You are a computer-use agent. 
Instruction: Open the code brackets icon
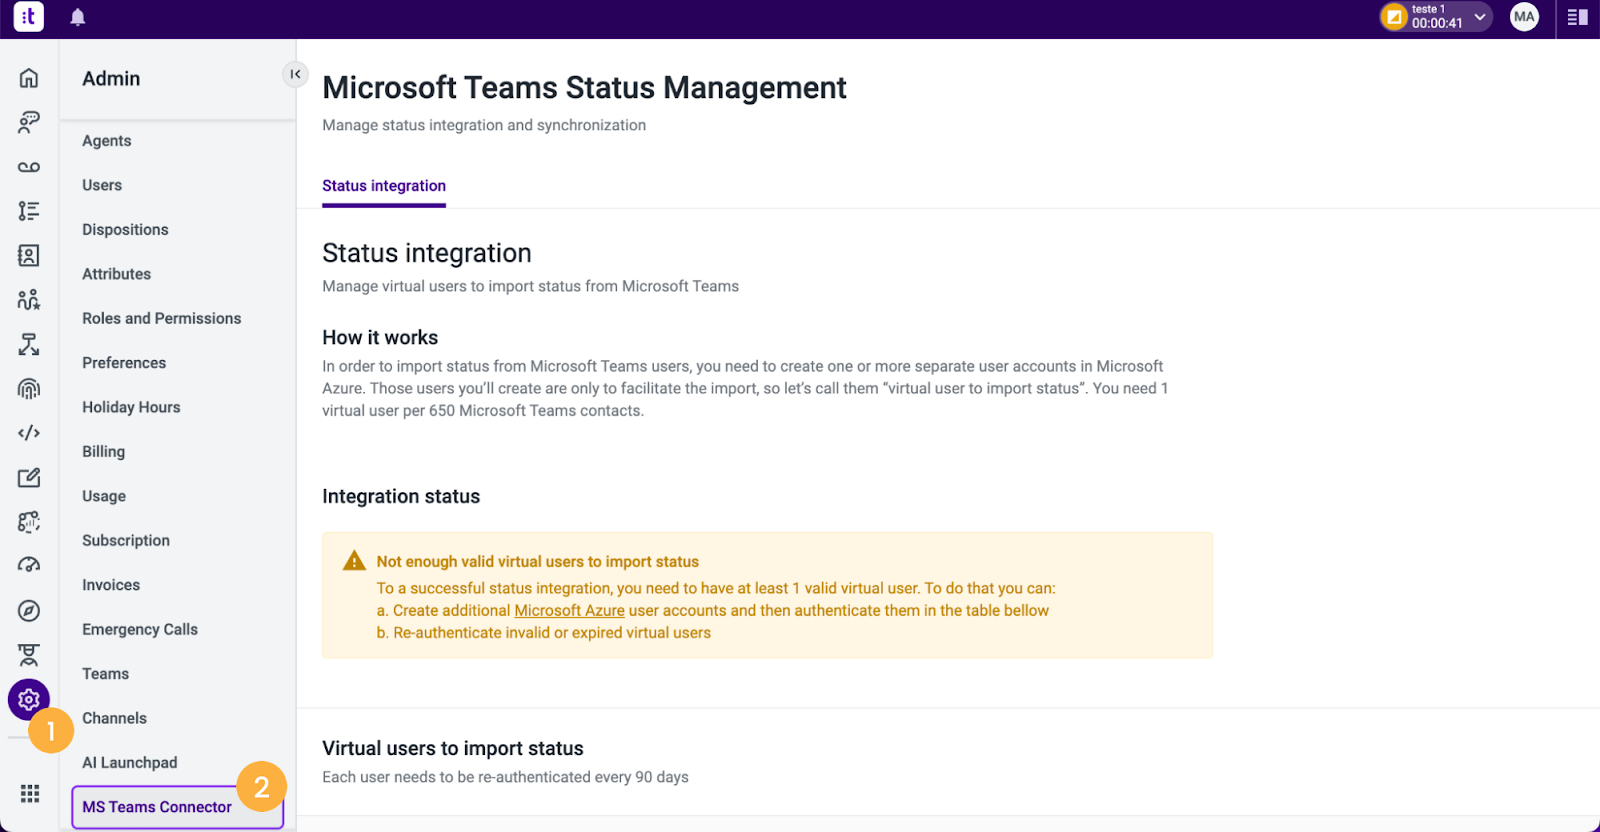[x=29, y=433]
